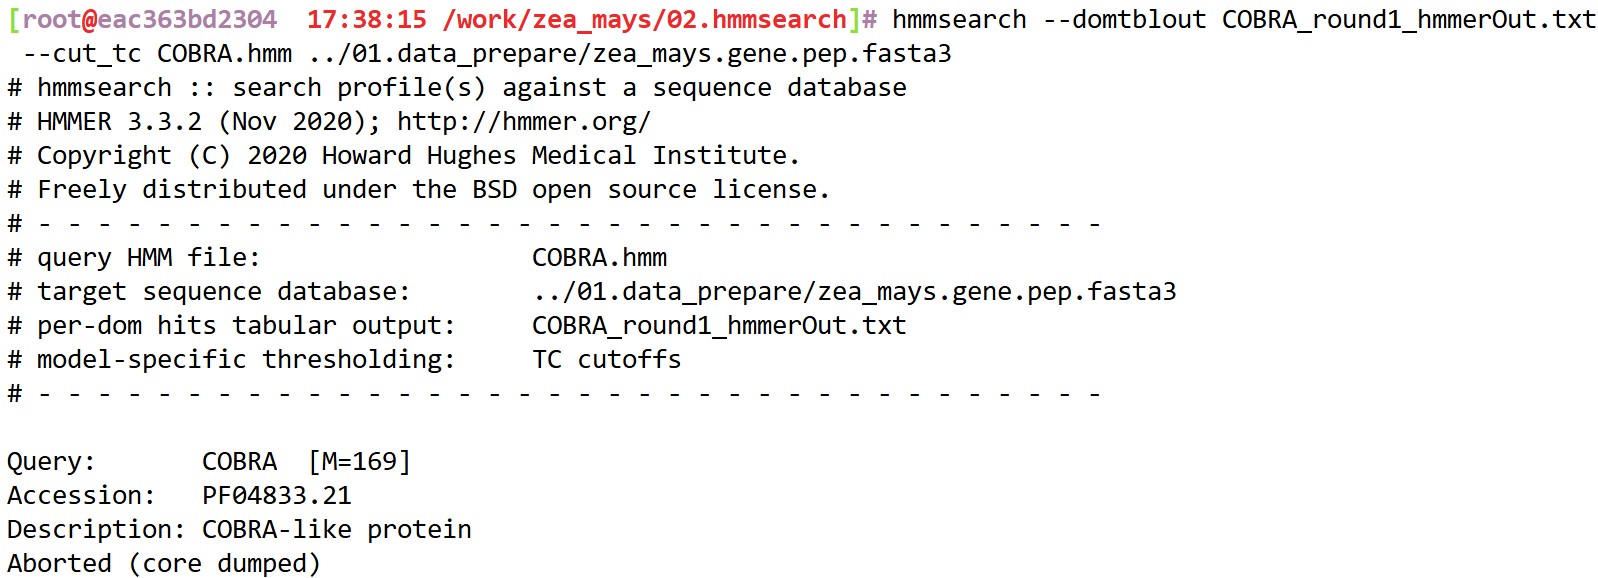1598x578 pixels.
Task: Click the --cut_tc option in the command
Action: pyautogui.click(x=82, y=54)
